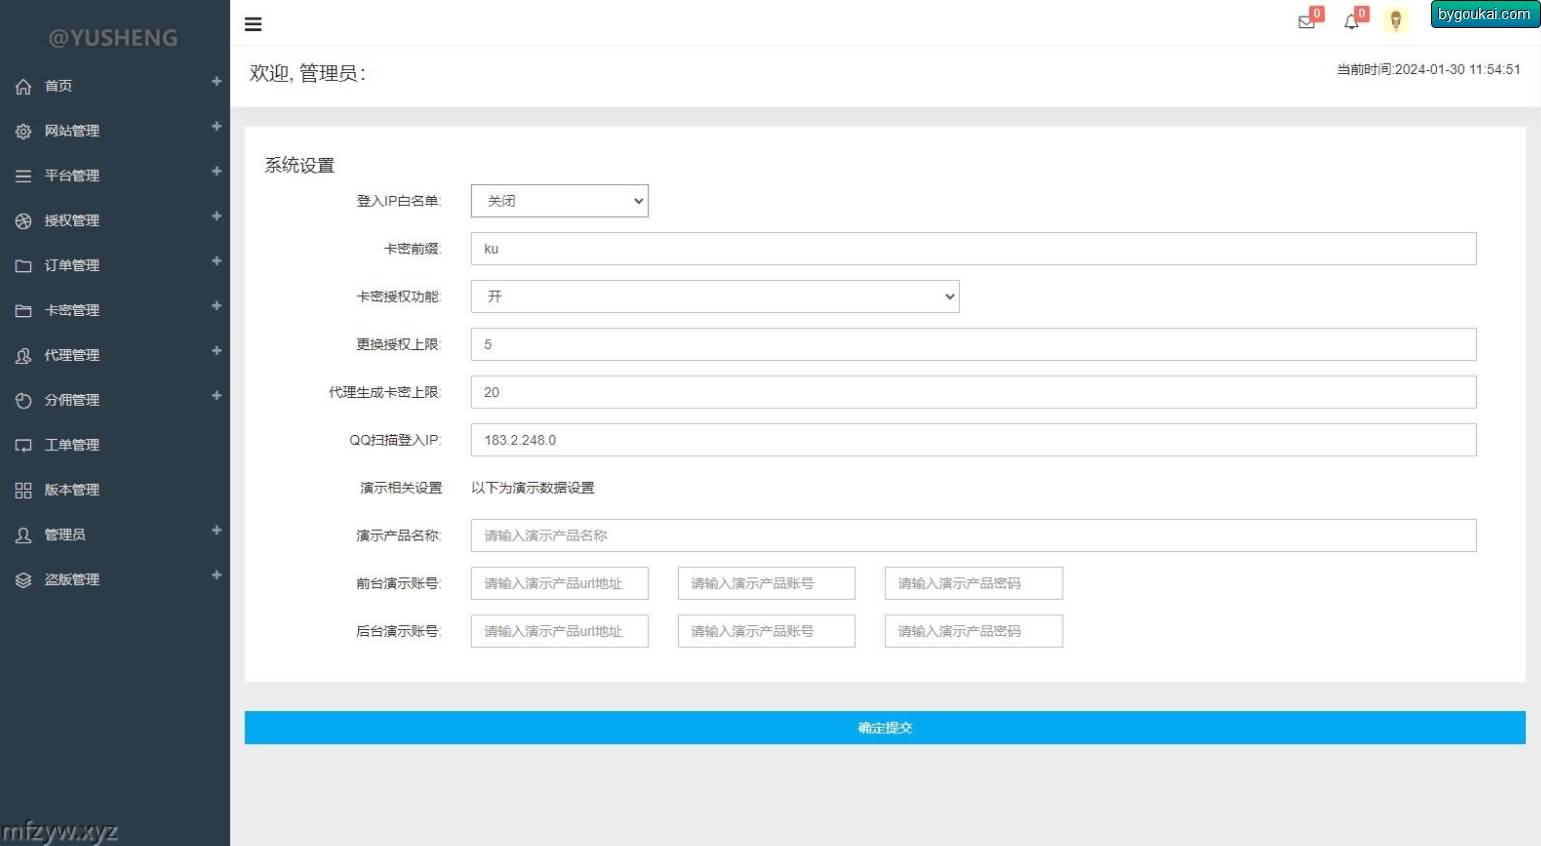Click the home icon beside 首页
The height and width of the screenshot is (846, 1541).
point(23,87)
